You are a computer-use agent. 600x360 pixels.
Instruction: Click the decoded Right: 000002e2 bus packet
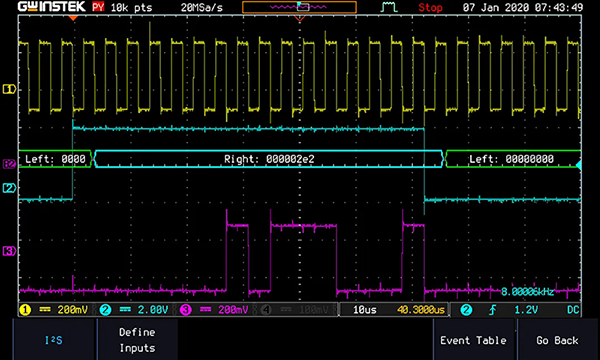pyautogui.click(x=269, y=159)
